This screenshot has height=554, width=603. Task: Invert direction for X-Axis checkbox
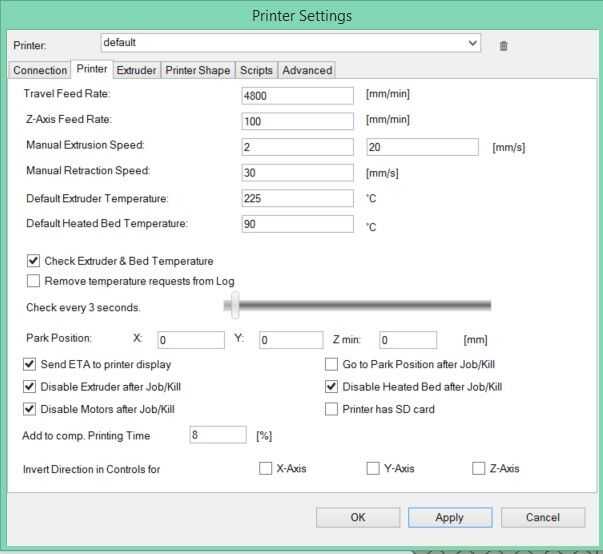tap(265, 468)
